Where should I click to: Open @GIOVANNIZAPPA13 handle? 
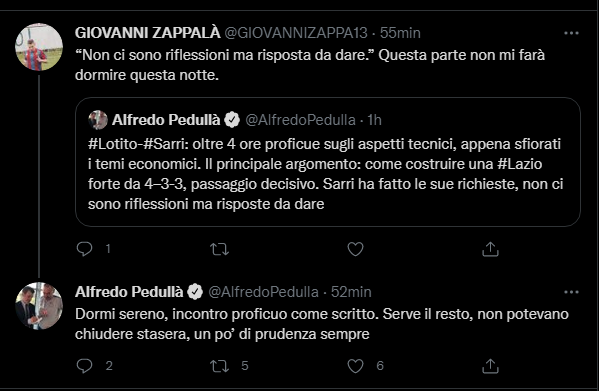pyautogui.click(x=296, y=33)
